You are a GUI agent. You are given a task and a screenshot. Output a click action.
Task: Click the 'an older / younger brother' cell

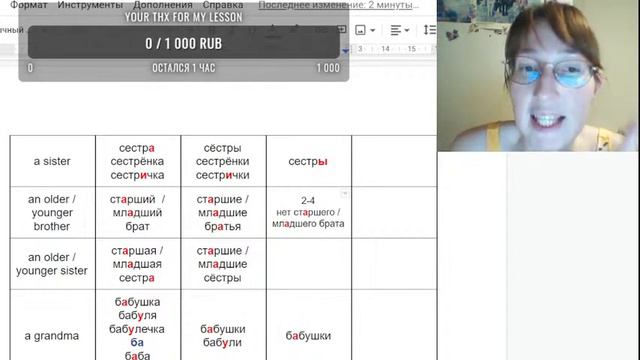[x=52, y=213]
